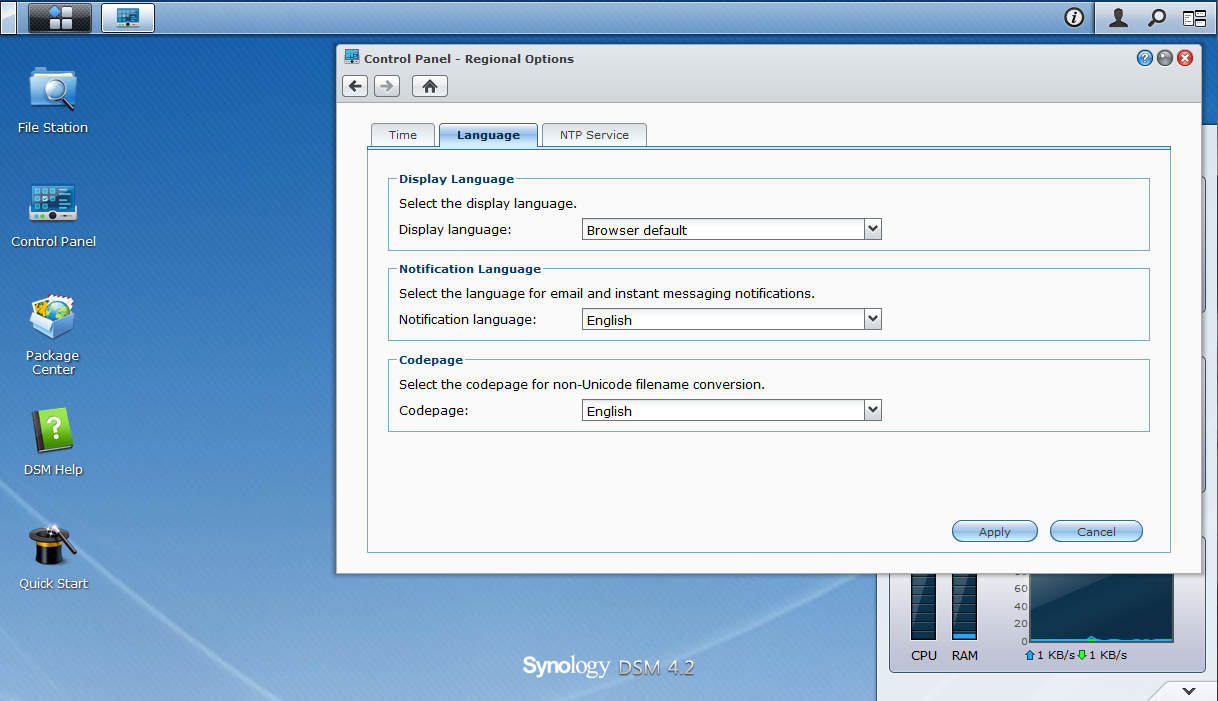
Task: Click the Codepage English field
Action: (723, 411)
